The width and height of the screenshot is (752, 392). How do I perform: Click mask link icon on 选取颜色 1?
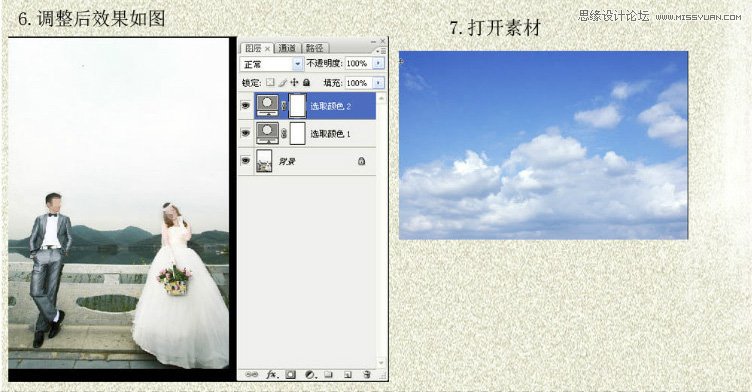[x=283, y=134]
